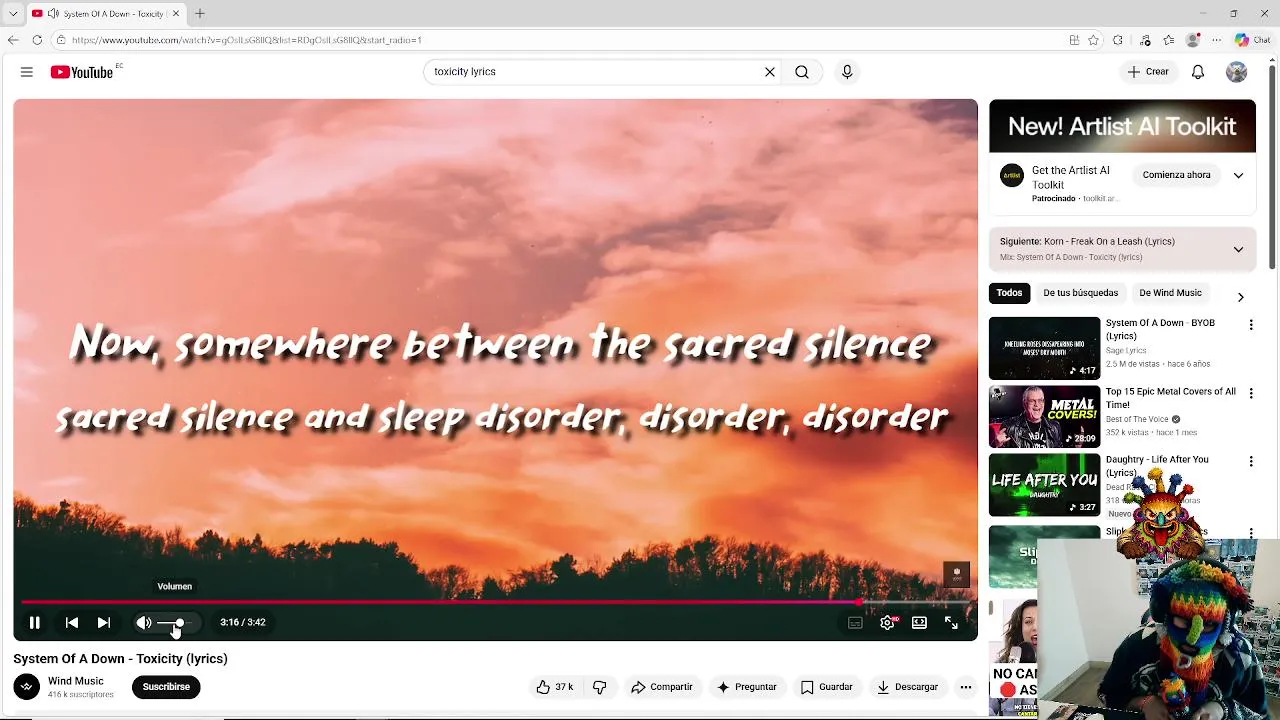Open the browser favorites list icon
This screenshot has width=1280, height=720.
pos(1169,40)
